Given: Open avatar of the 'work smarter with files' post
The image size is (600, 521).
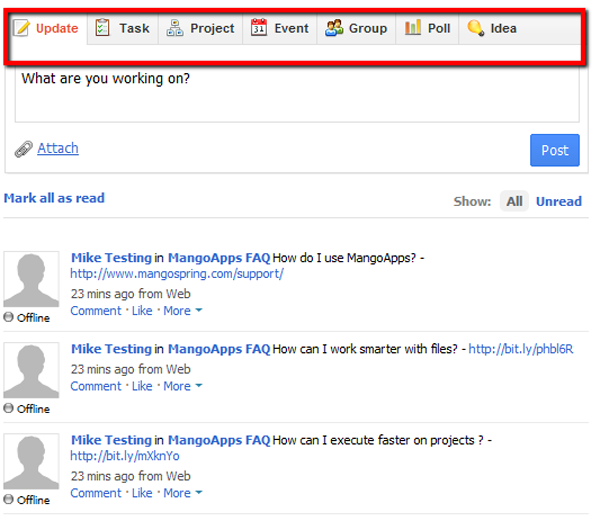Looking at the screenshot, I should pos(31,370).
